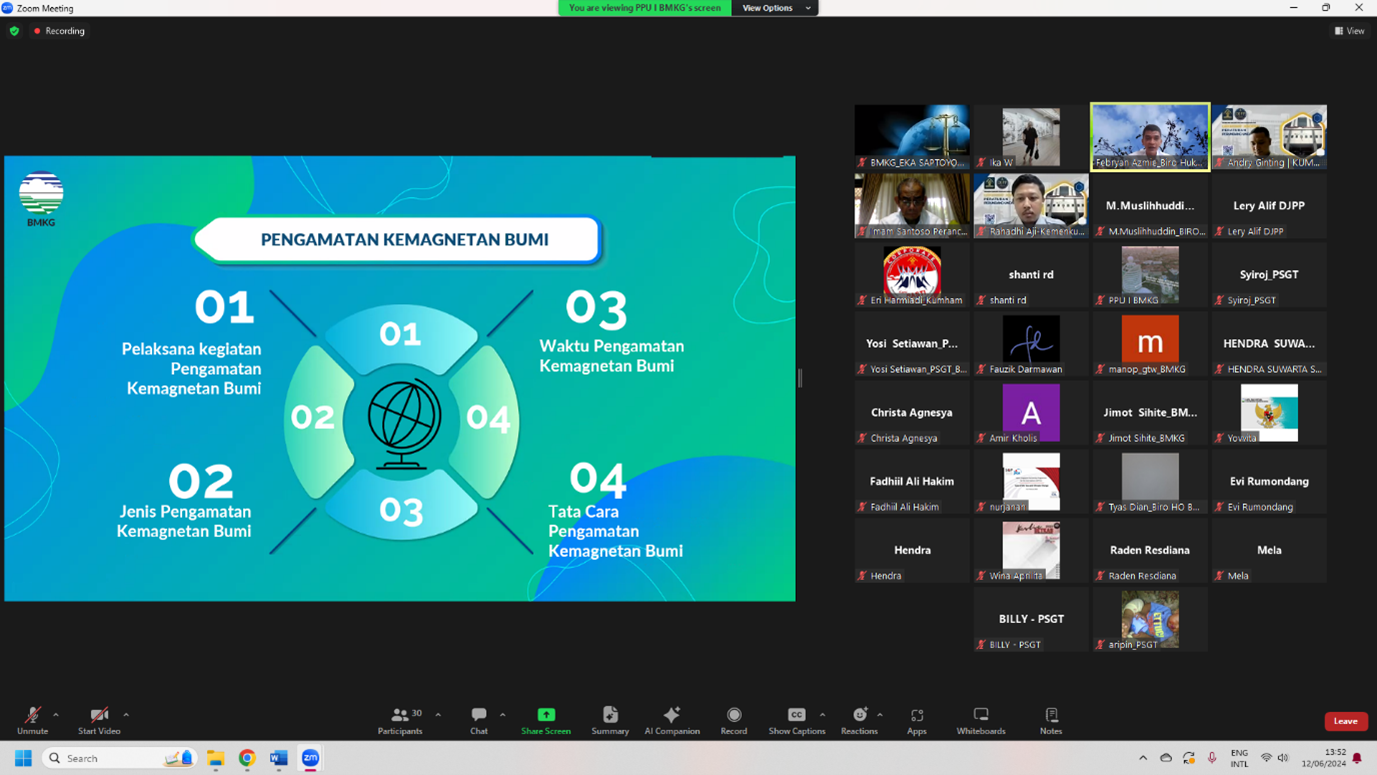1377x775 pixels.
Task: Click the red Leave button
Action: coord(1345,721)
